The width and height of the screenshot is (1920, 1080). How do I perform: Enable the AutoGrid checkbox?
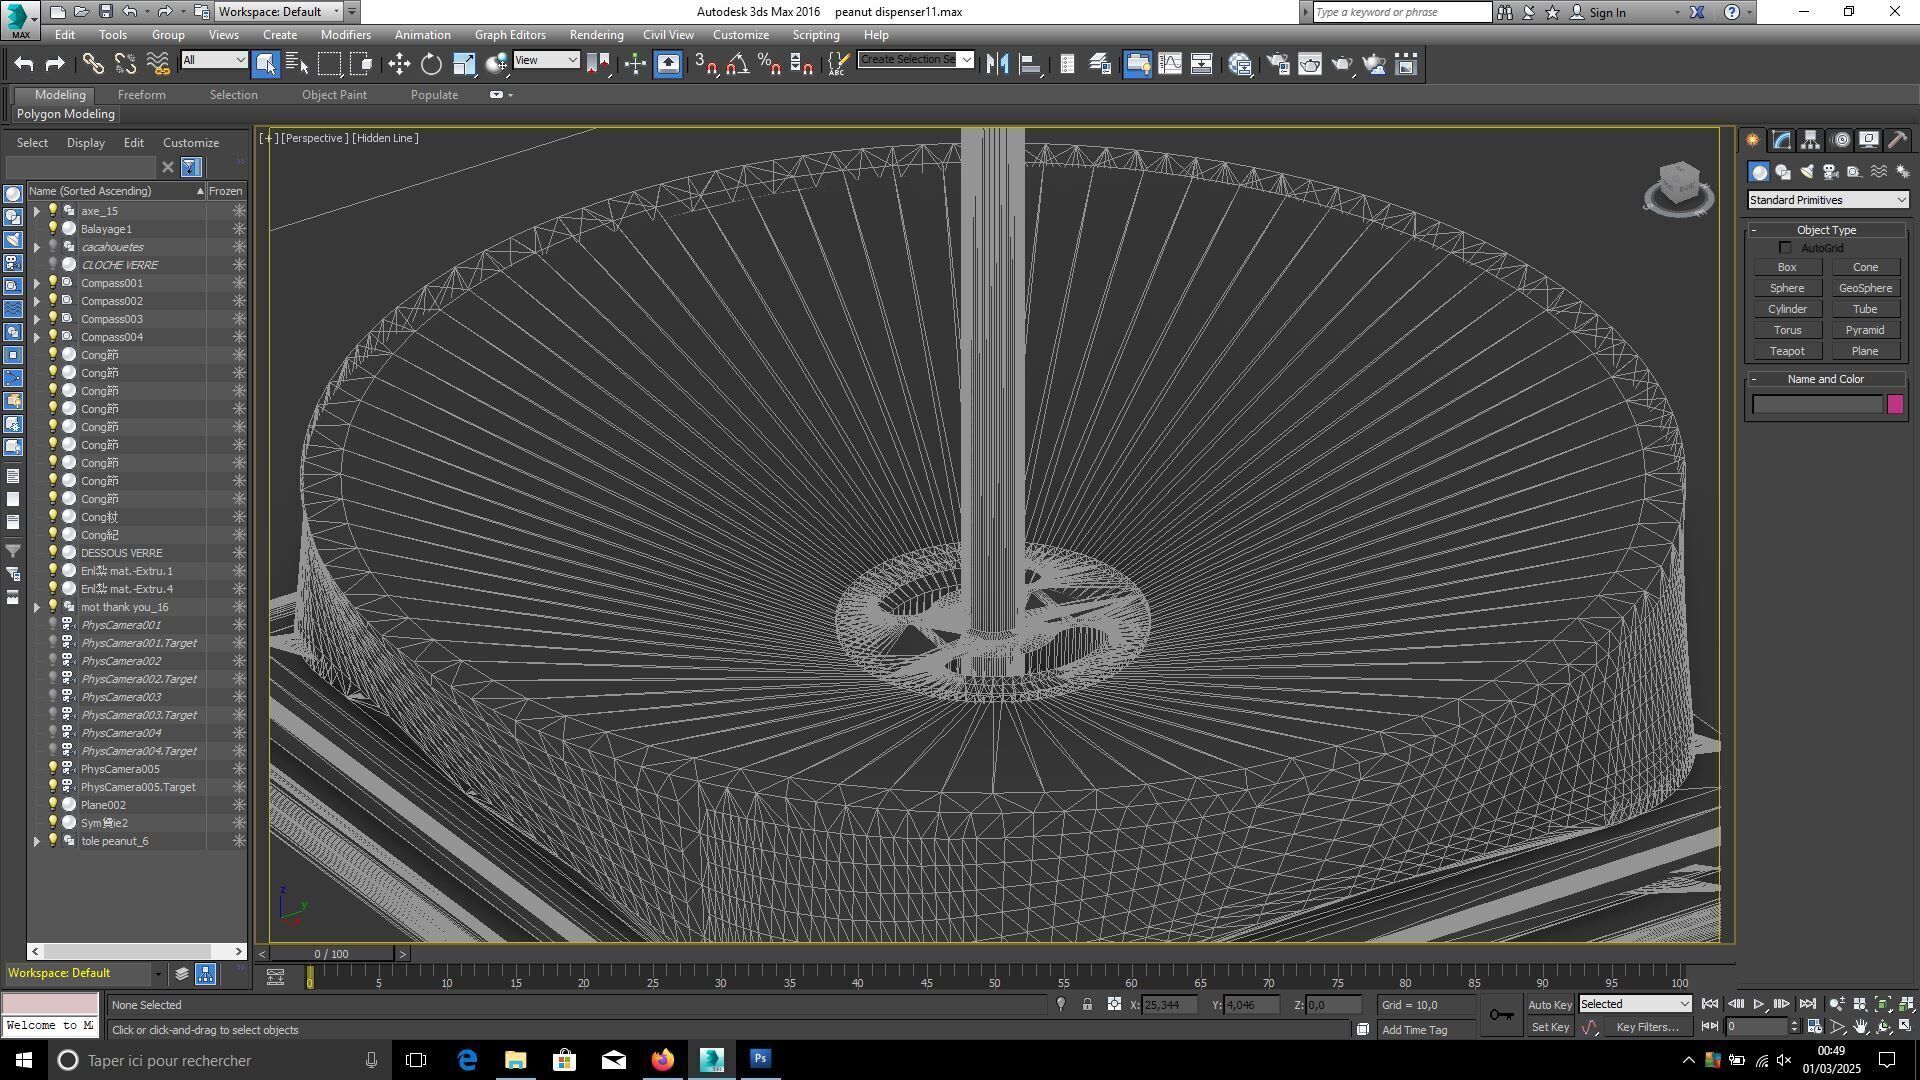pos(1785,248)
